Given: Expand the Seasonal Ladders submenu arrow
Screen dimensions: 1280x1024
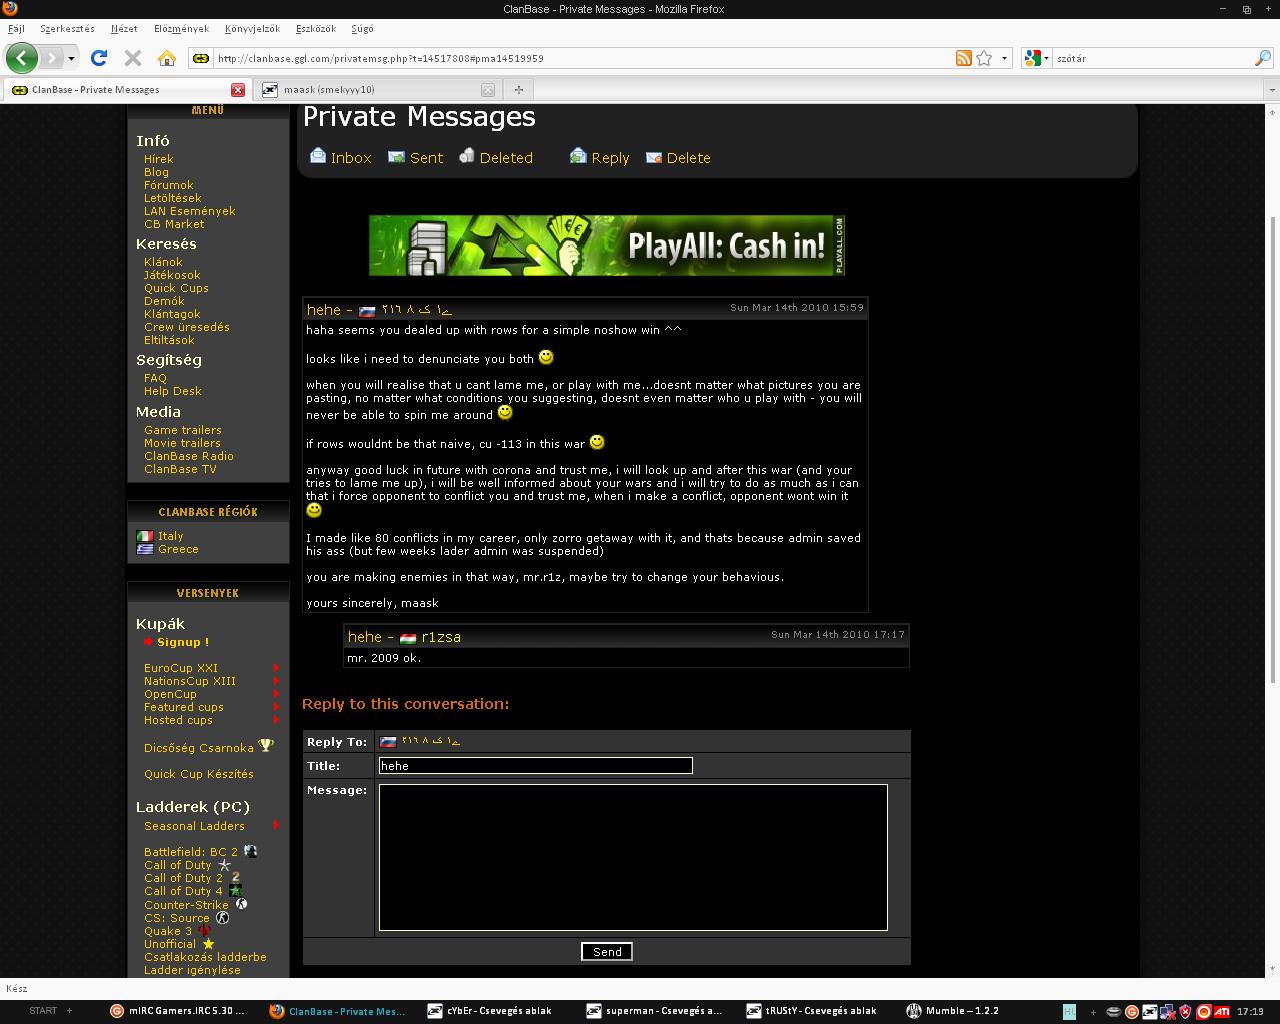Looking at the screenshot, I should point(275,826).
